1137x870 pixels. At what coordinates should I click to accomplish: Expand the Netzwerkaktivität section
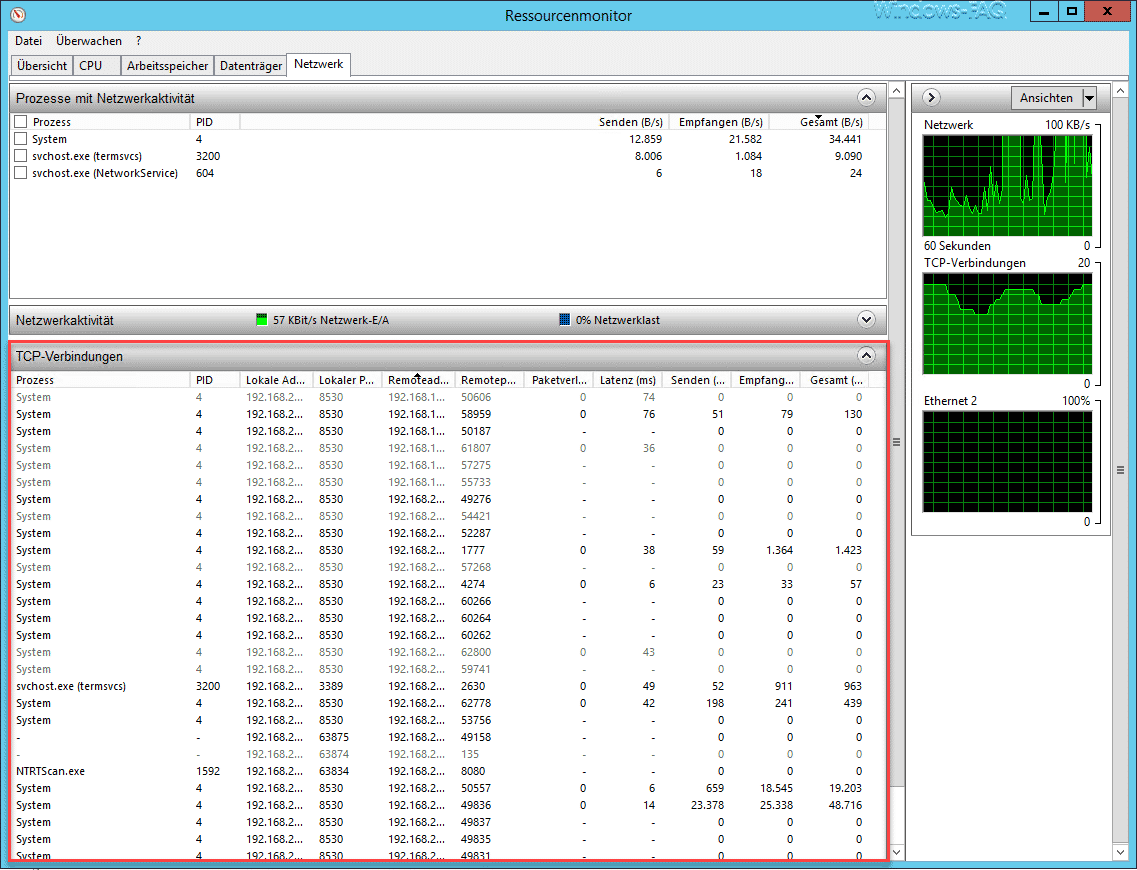pyautogui.click(x=866, y=320)
